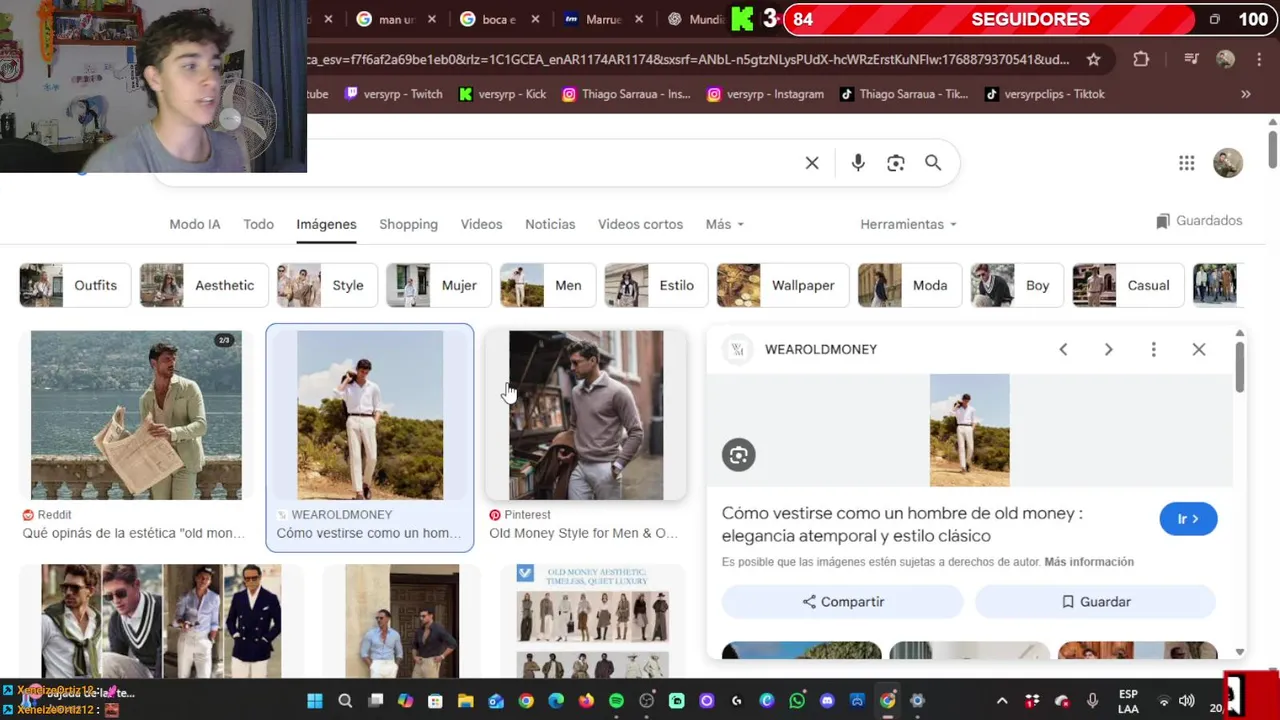Open the versyrp - Kick bookmark
Viewport: 1280px width, 720px height.
pos(502,94)
